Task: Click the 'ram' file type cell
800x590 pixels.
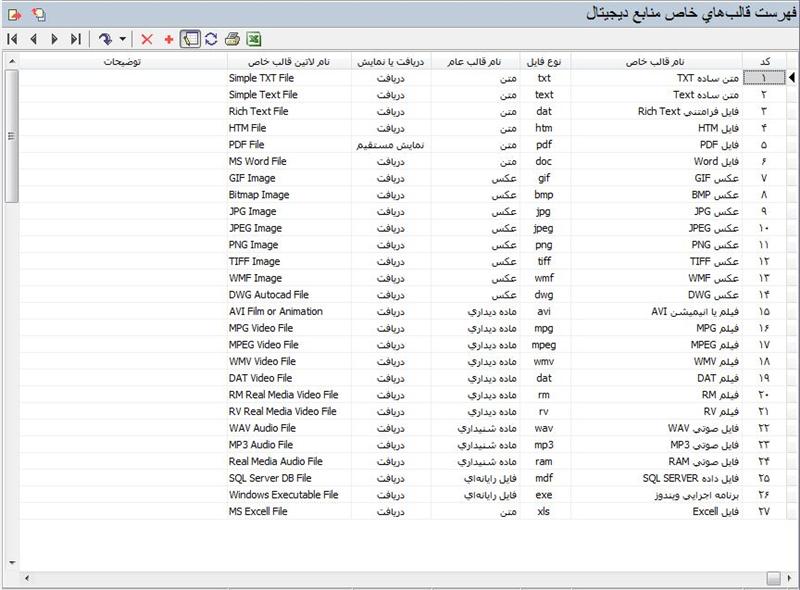Action: [544, 461]
